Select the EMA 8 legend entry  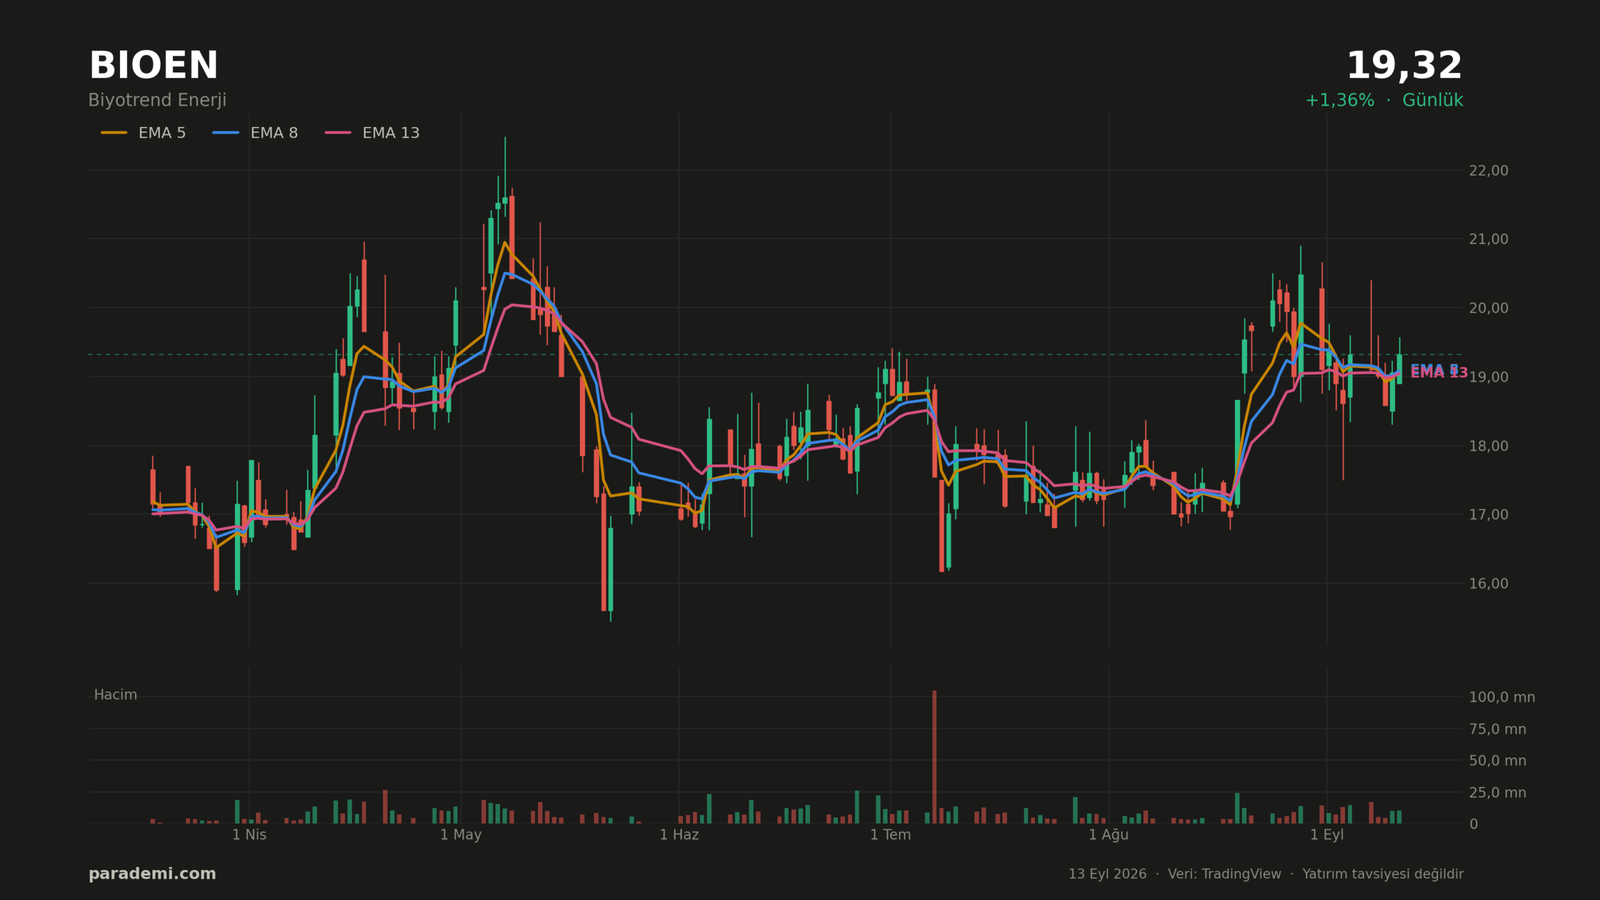(x=255, y=133)
